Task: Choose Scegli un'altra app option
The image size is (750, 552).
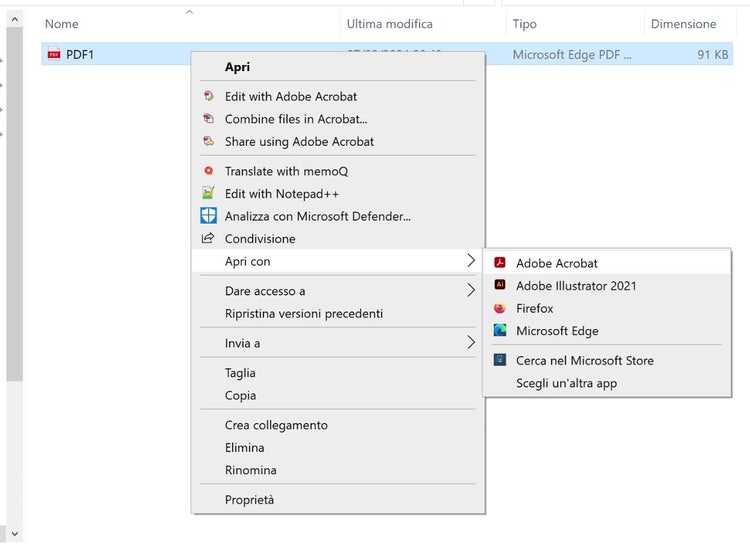Action: click(566, 383)
